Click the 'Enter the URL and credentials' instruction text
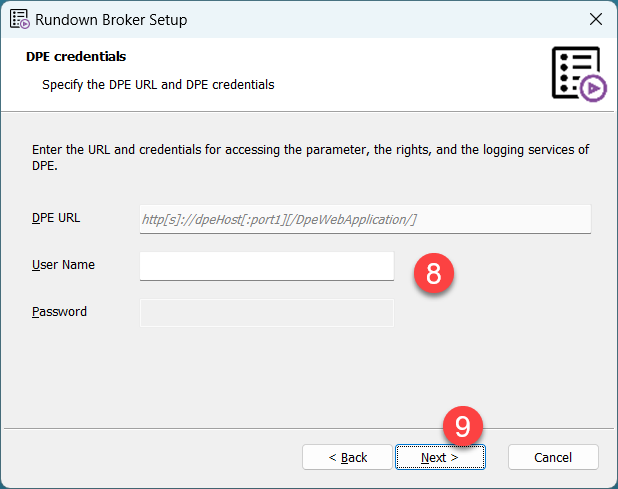618x489 pixels. coord(310,158)
